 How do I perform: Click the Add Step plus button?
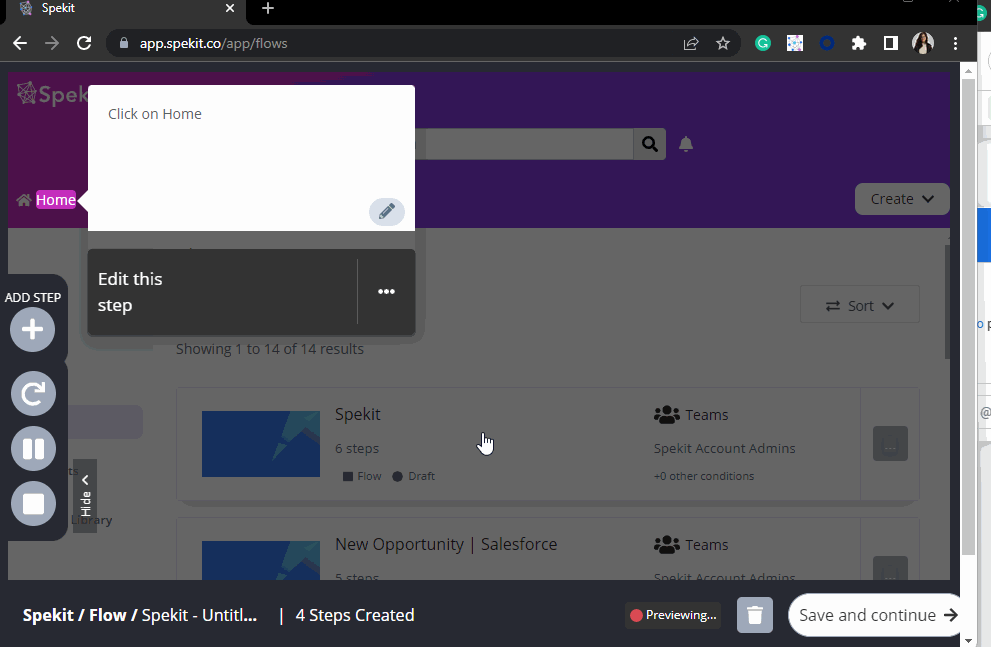pyautogui.click(x=32, y=329)
